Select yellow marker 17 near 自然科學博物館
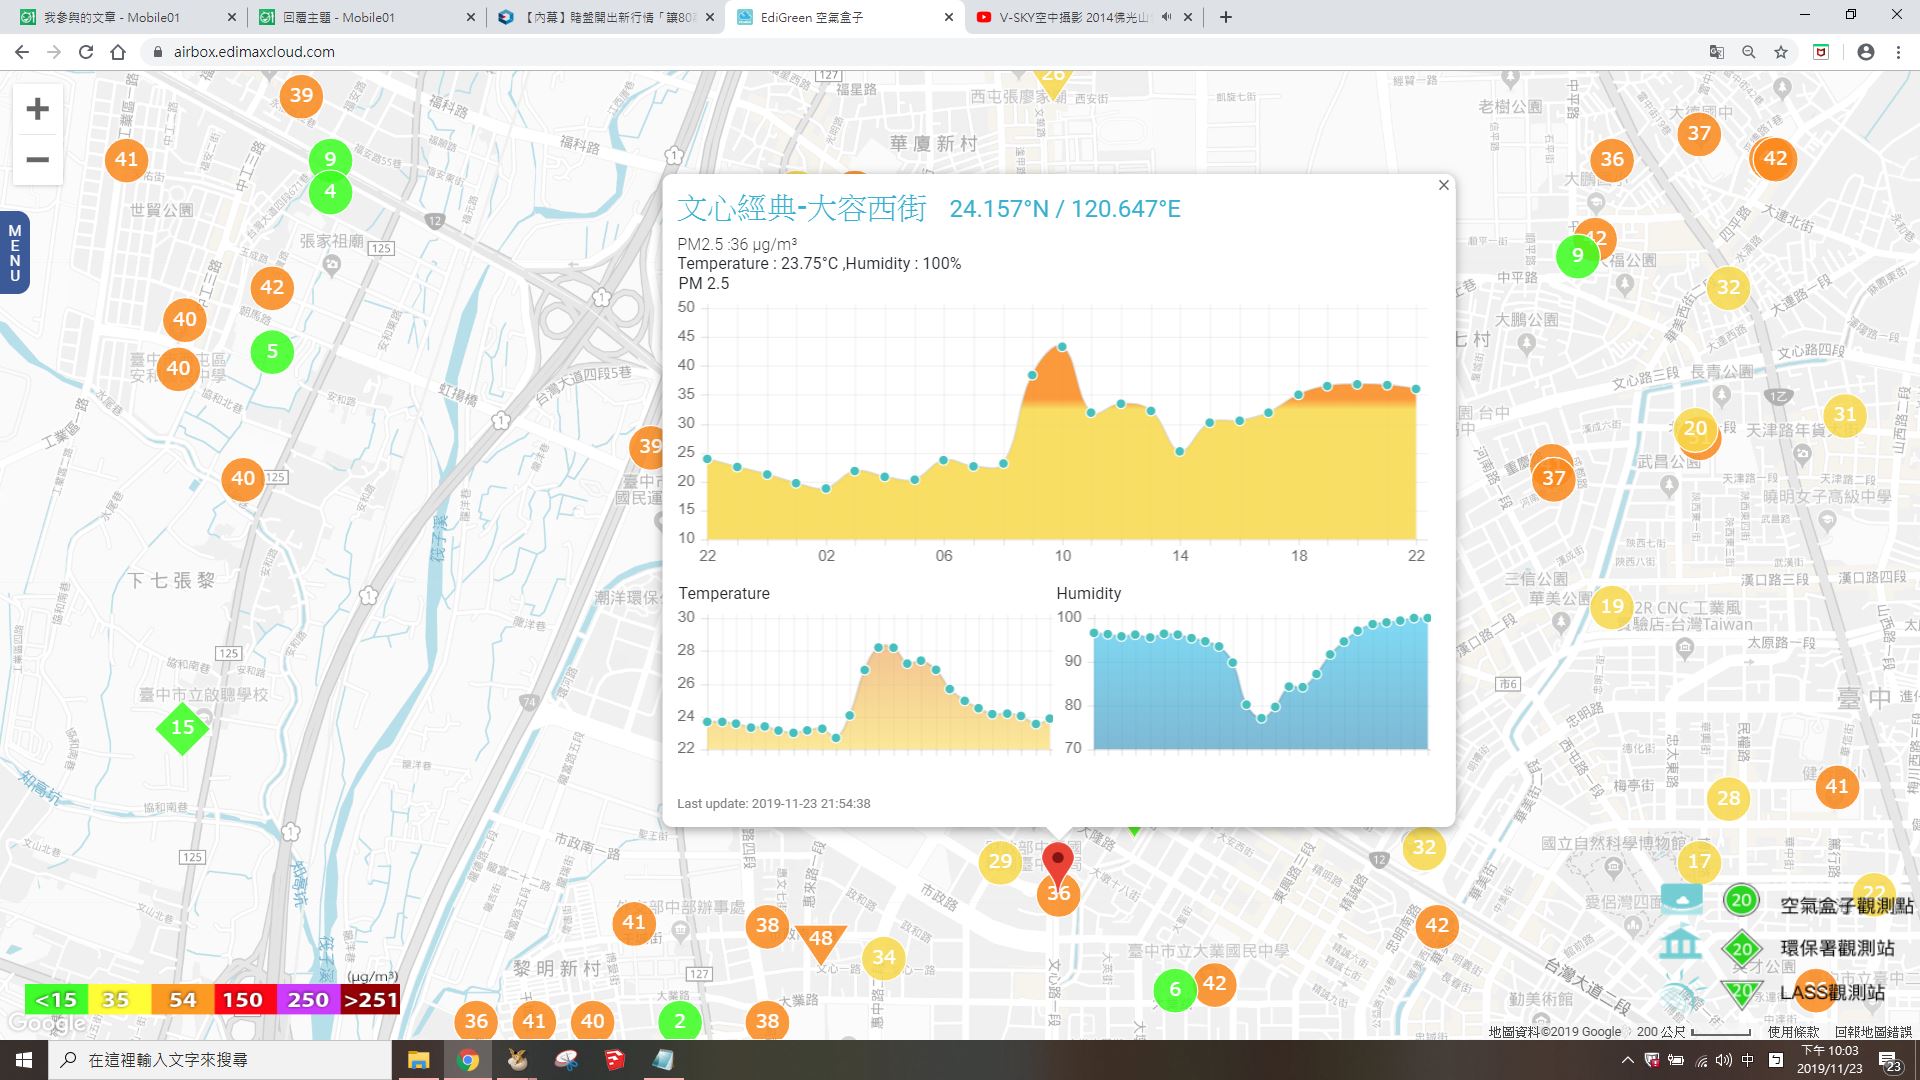This screenshot has height=1080, width=1920. pyautogui.click(x=1699, y=861)
